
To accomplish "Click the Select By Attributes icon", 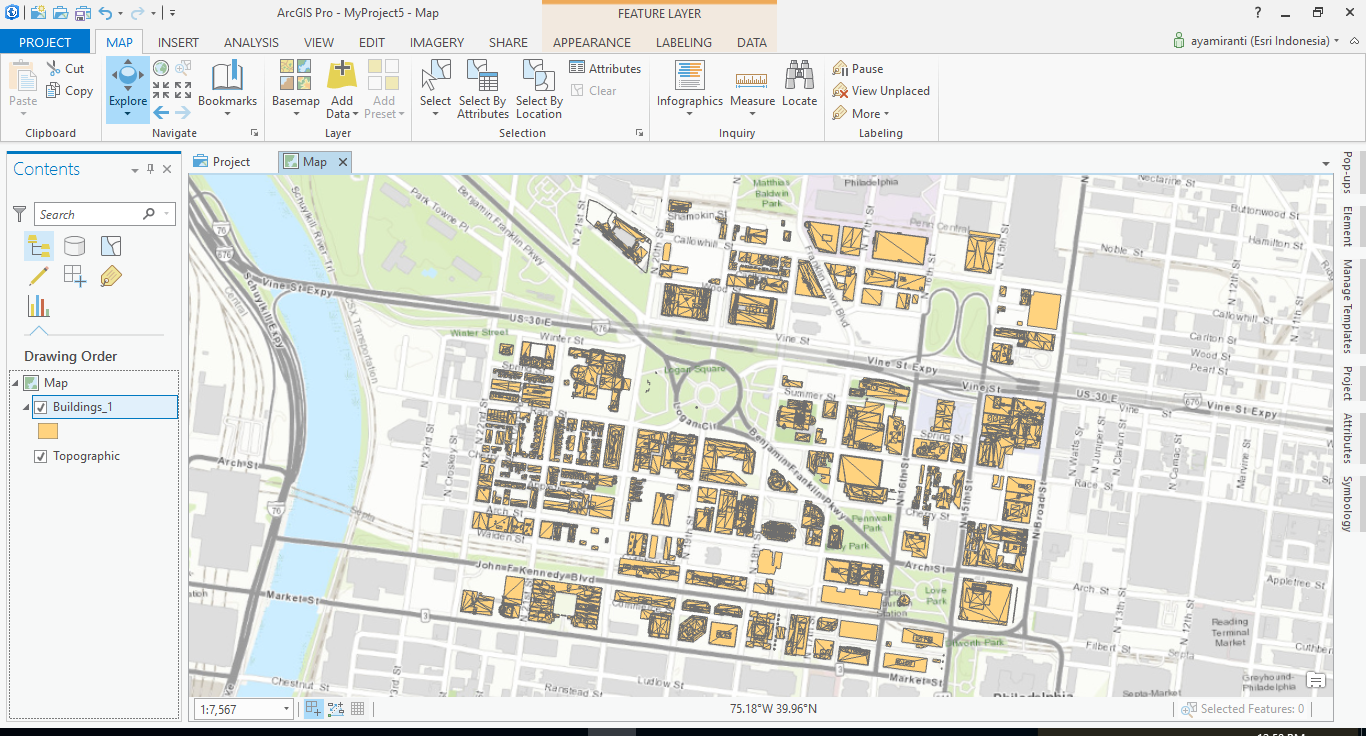I will coord(483,75).
